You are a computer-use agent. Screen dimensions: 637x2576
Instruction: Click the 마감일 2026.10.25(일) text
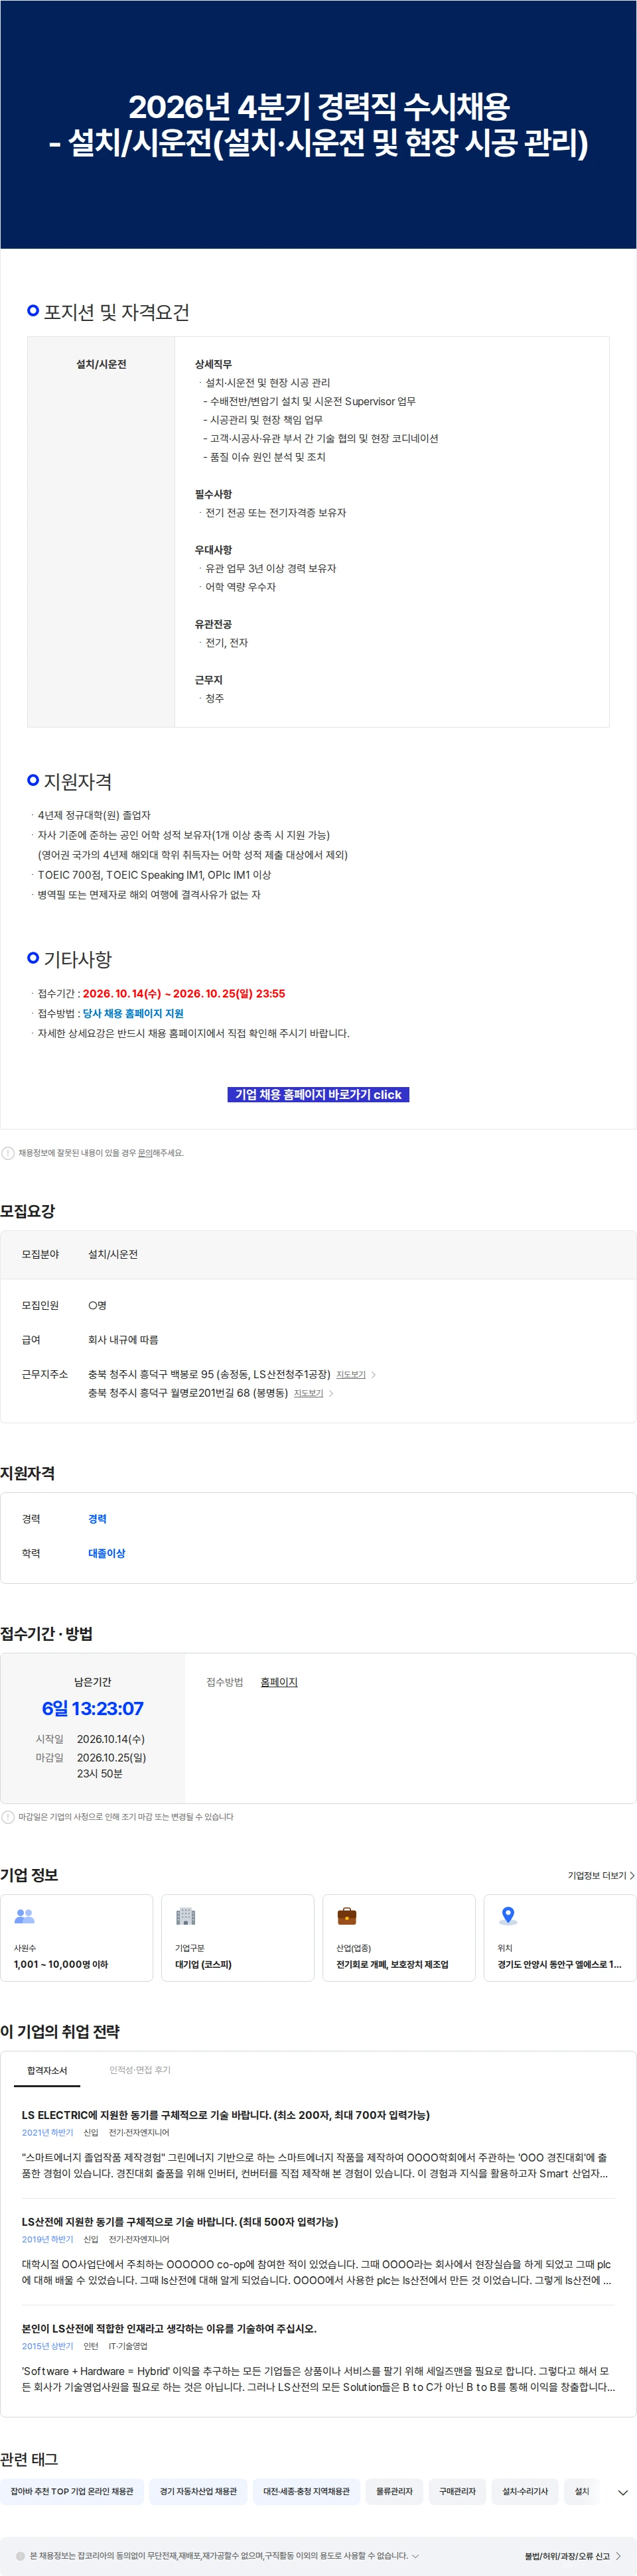[111, 1757]
